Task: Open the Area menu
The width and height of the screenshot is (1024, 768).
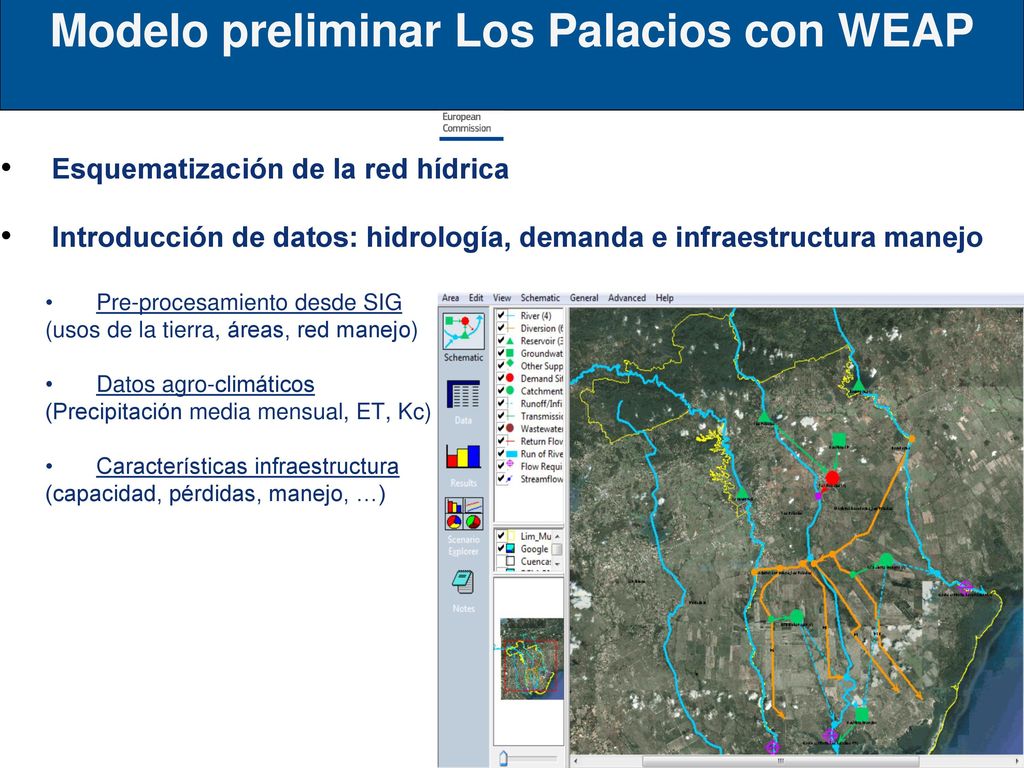Action: 451,298
